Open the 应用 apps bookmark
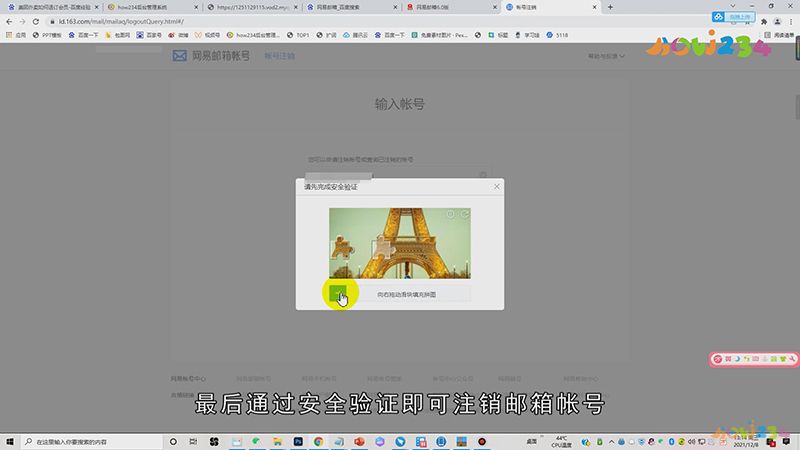The image size is (800, 450). [16, 35]
